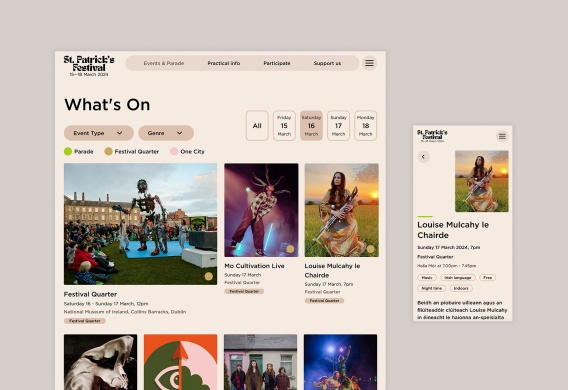
Task: Click Festival Quarter tag under Louise Mulcahy card
Action: (x=324, y=301)
